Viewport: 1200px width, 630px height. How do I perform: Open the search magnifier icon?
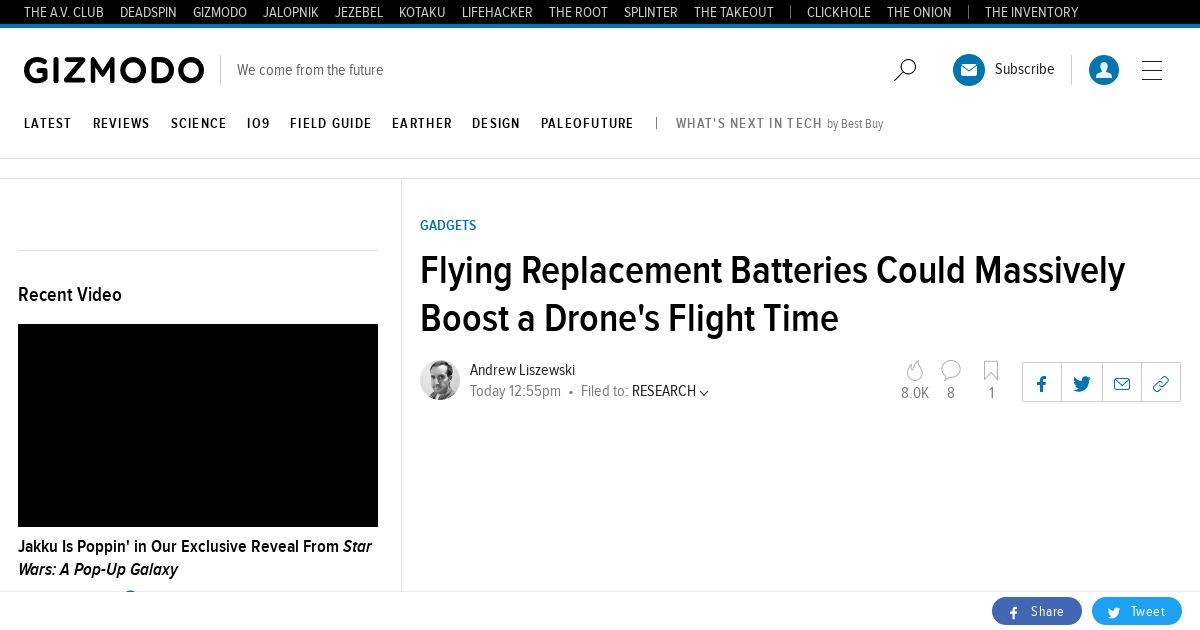pyautogui.click(x=905, y=70)
